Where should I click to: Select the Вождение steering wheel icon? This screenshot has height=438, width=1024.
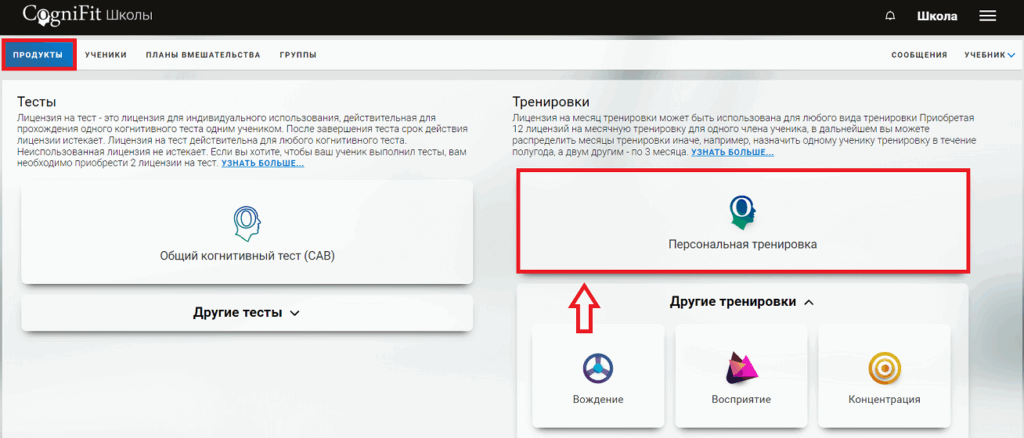598,368
